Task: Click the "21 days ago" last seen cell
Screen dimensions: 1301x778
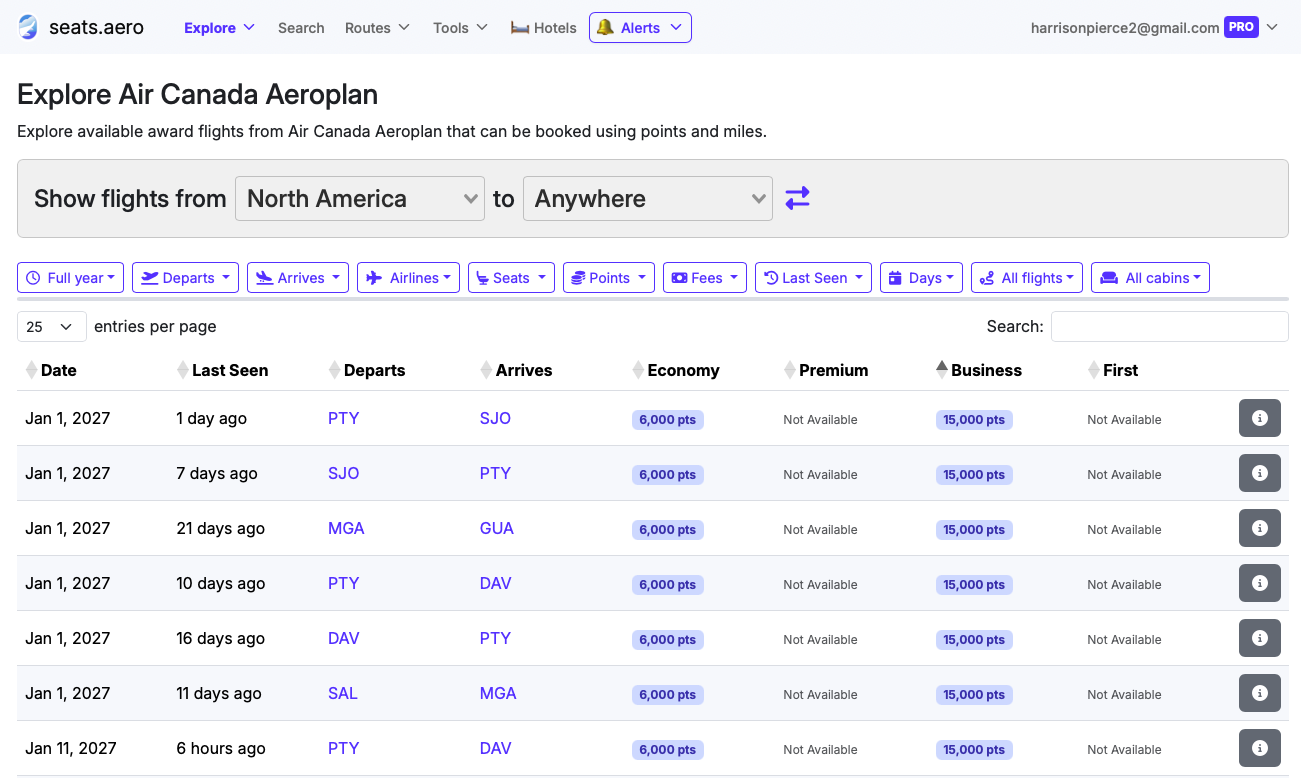Action: (x=221, y=528)
